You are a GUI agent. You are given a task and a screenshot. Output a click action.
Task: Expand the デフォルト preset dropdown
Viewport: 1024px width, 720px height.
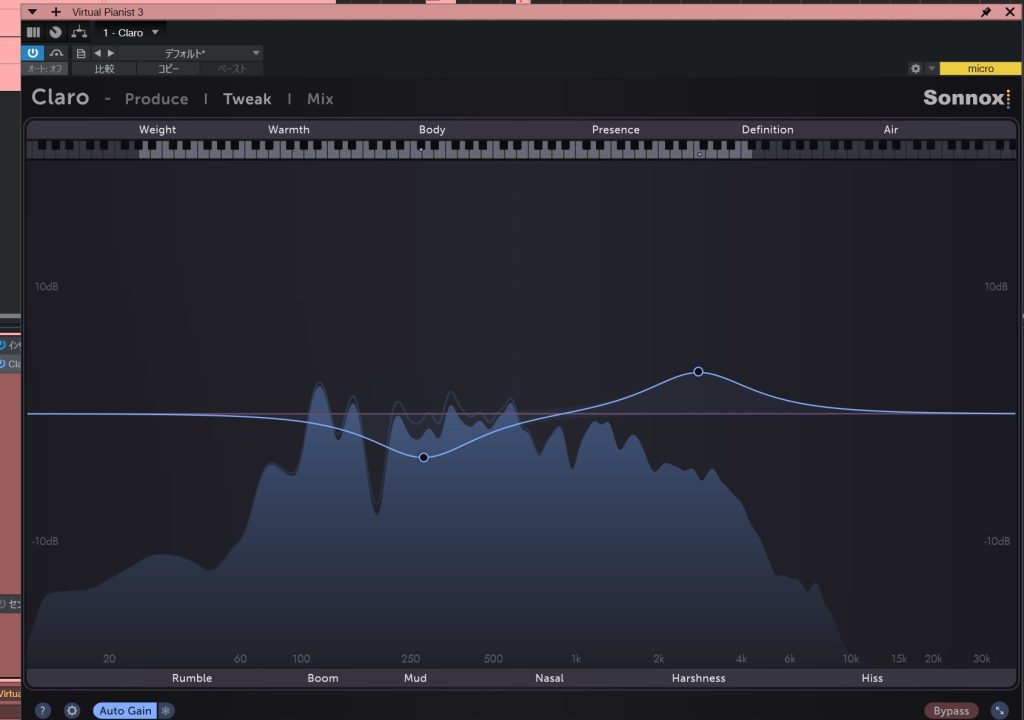click(256, 53)
